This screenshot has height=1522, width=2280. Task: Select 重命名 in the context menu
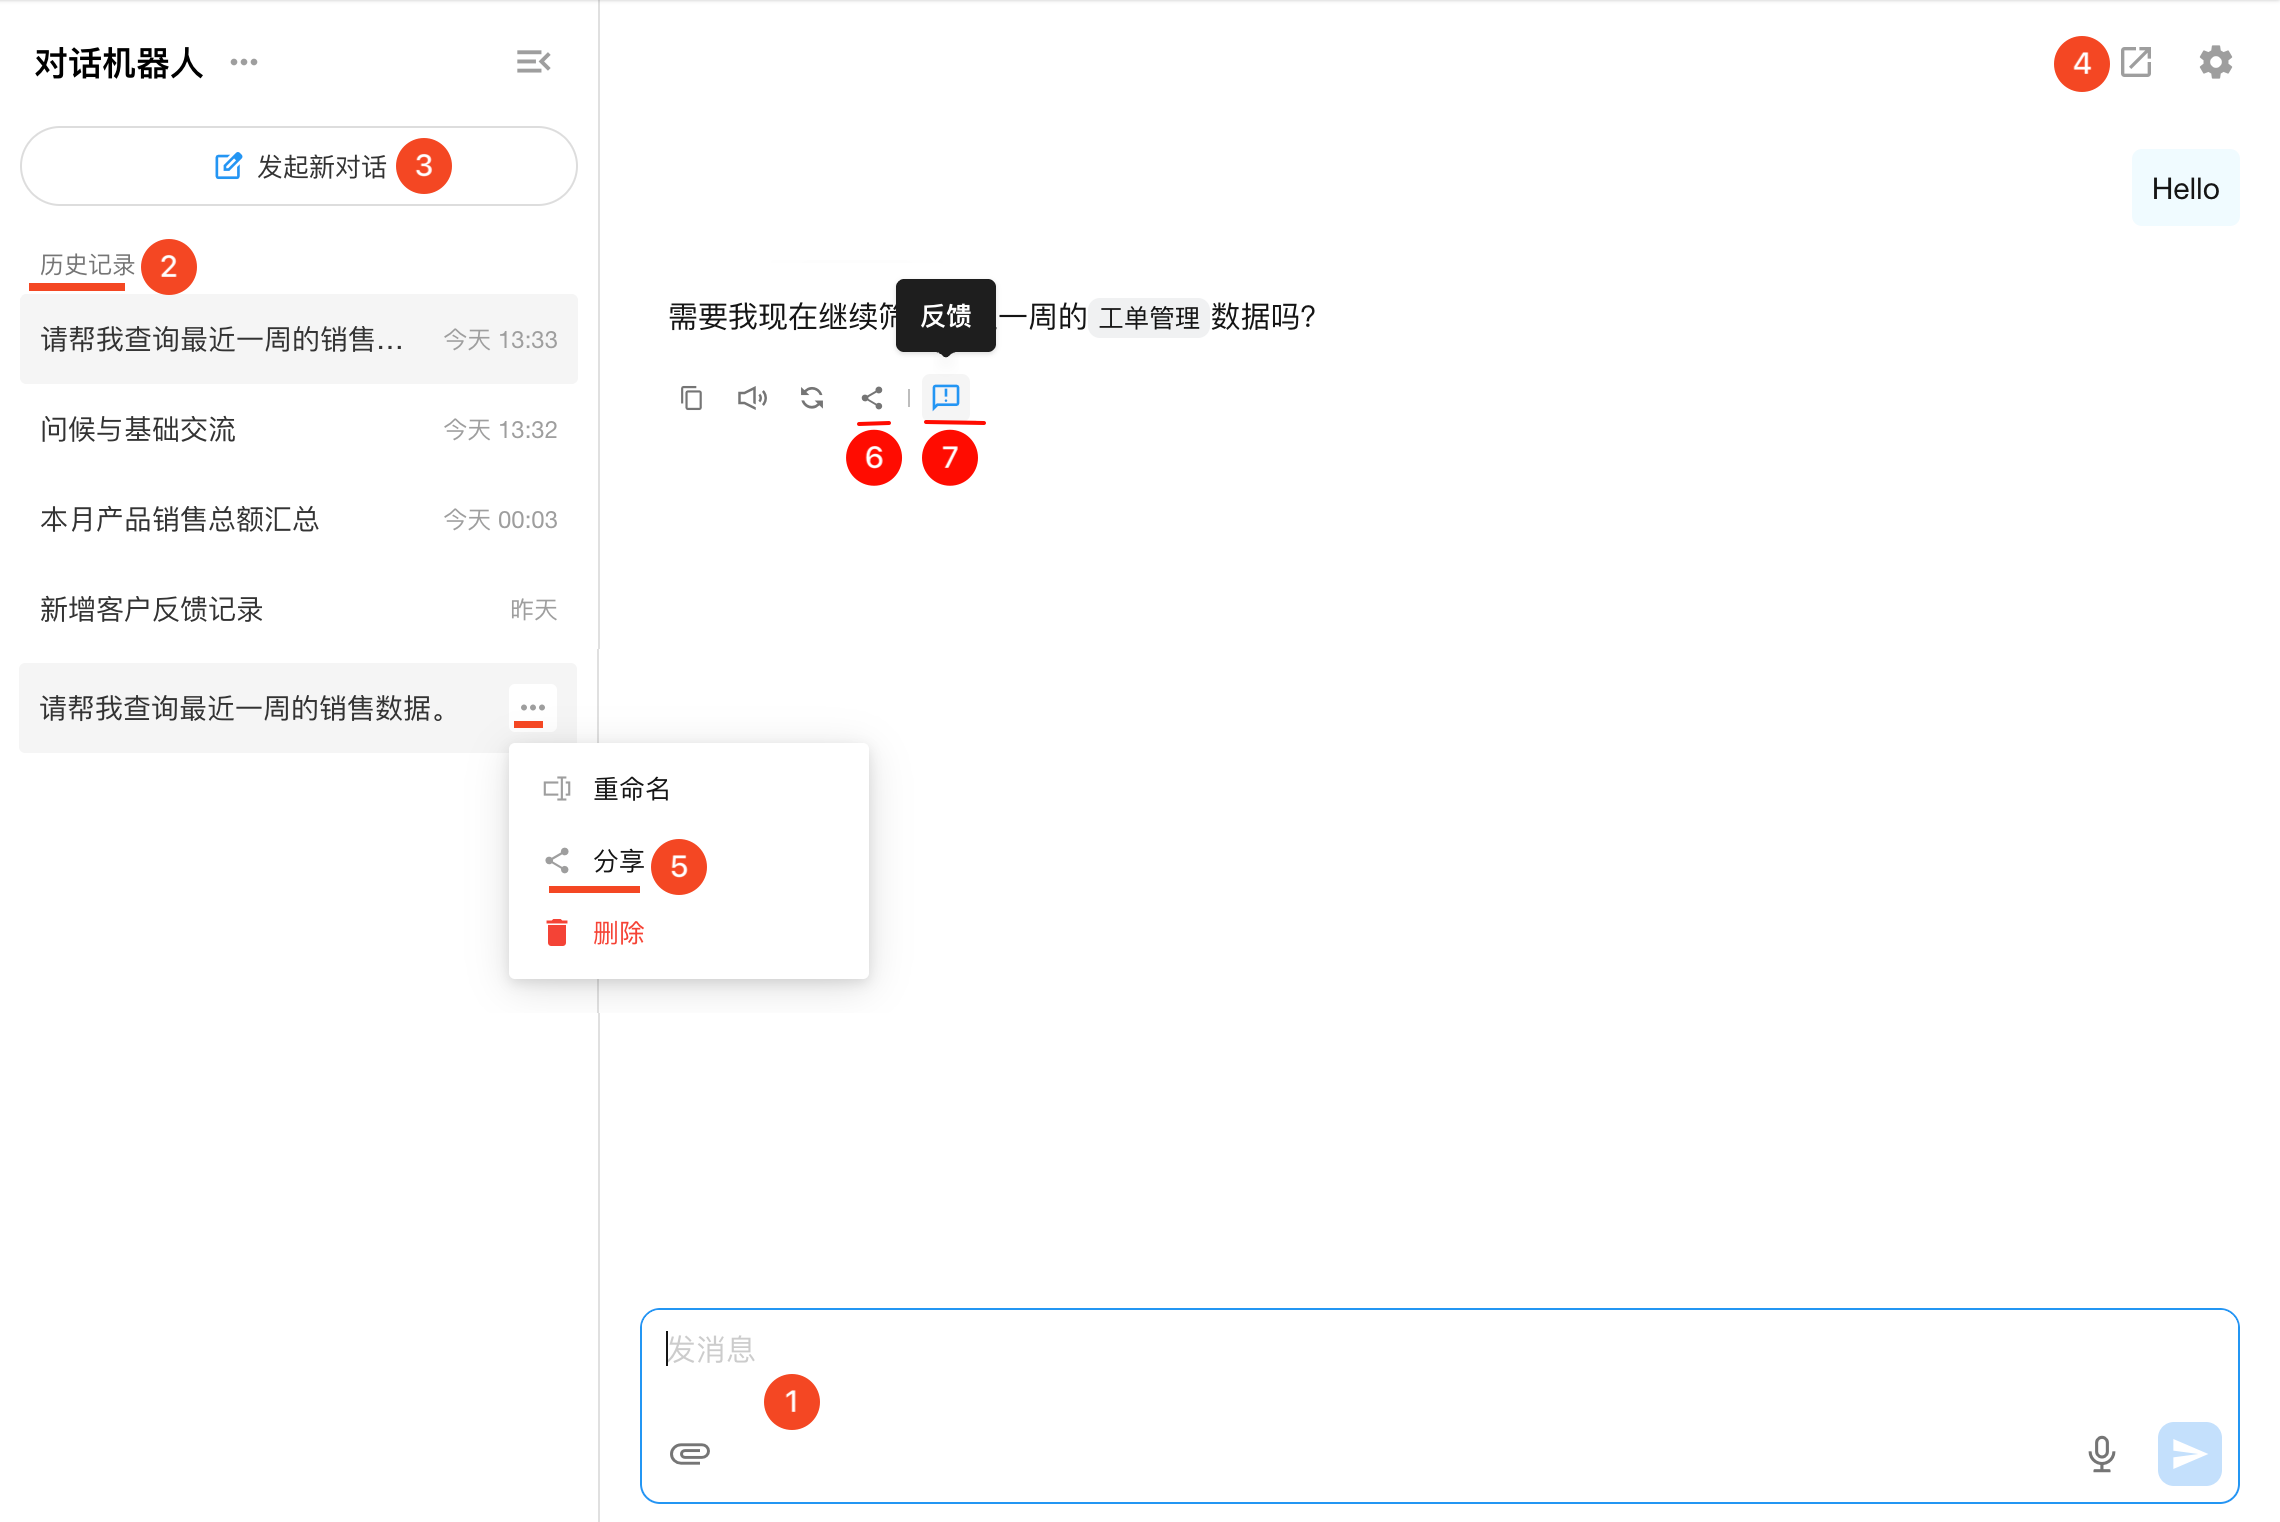pos(630,789)
